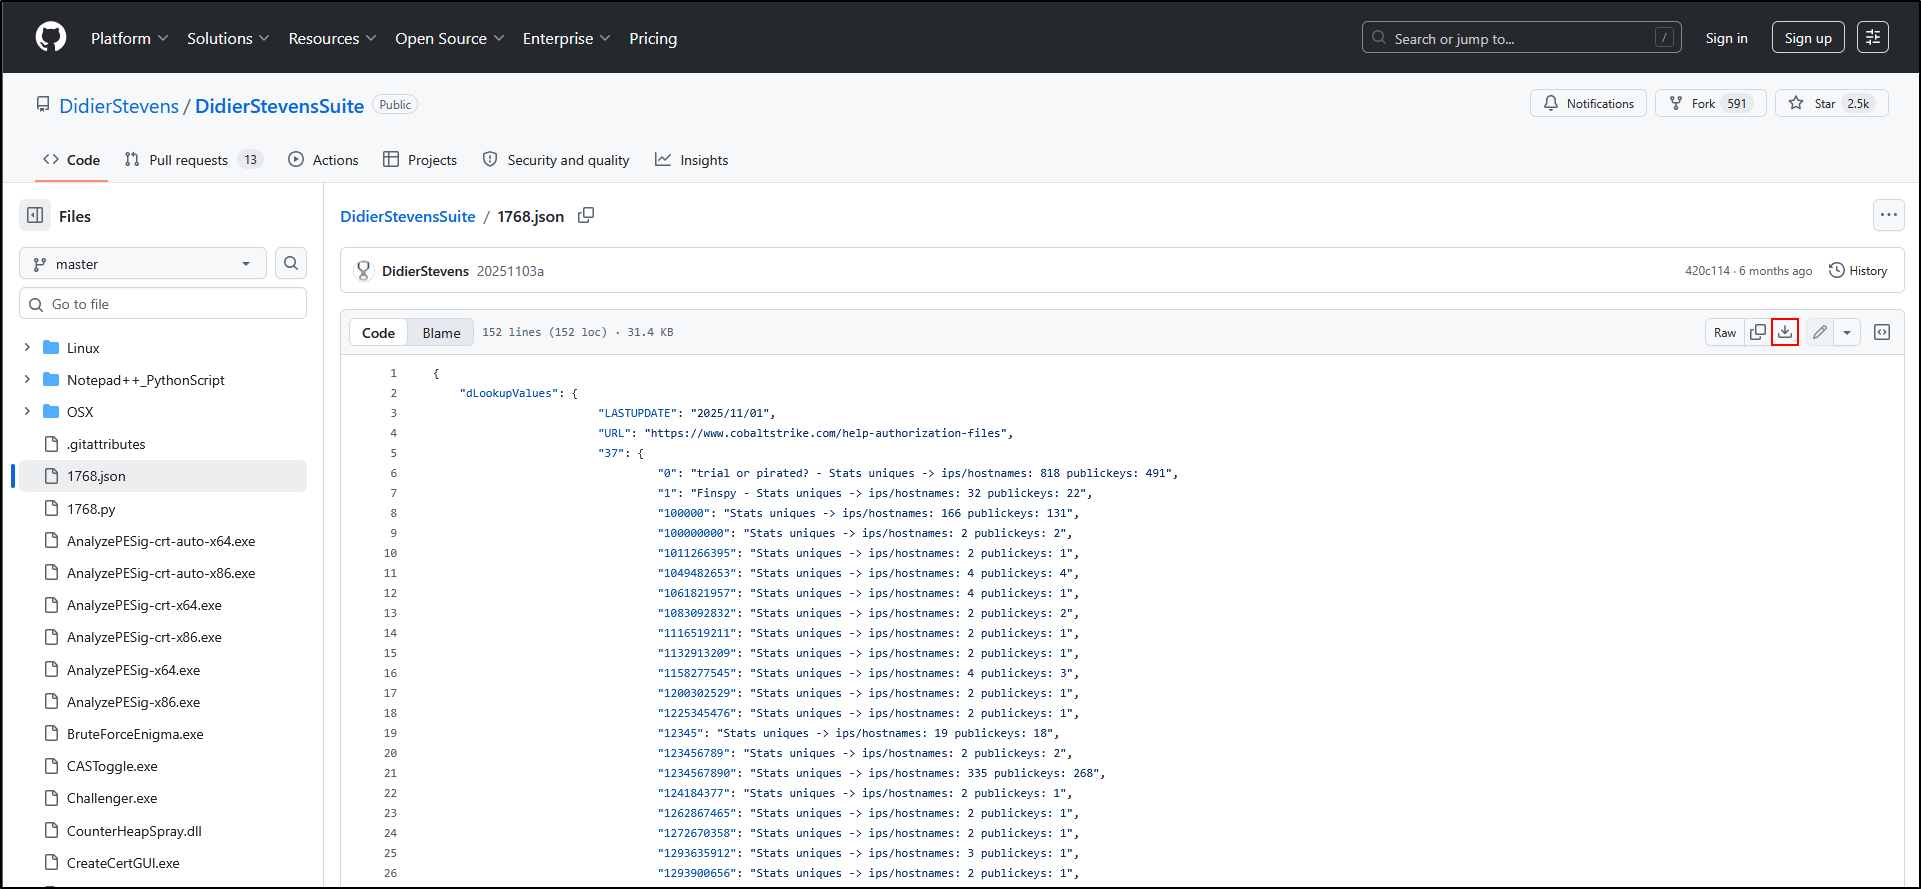Collapse the file tree sidebar icon

tap(35, 216)
